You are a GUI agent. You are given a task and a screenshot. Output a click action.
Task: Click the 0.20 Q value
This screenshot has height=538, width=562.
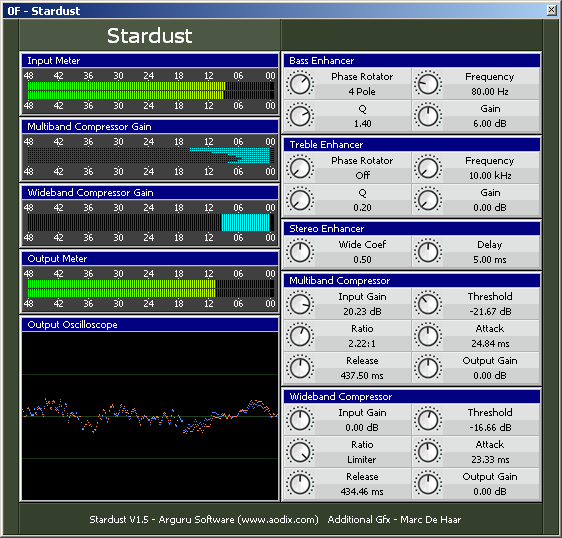(x=362, y=208)
